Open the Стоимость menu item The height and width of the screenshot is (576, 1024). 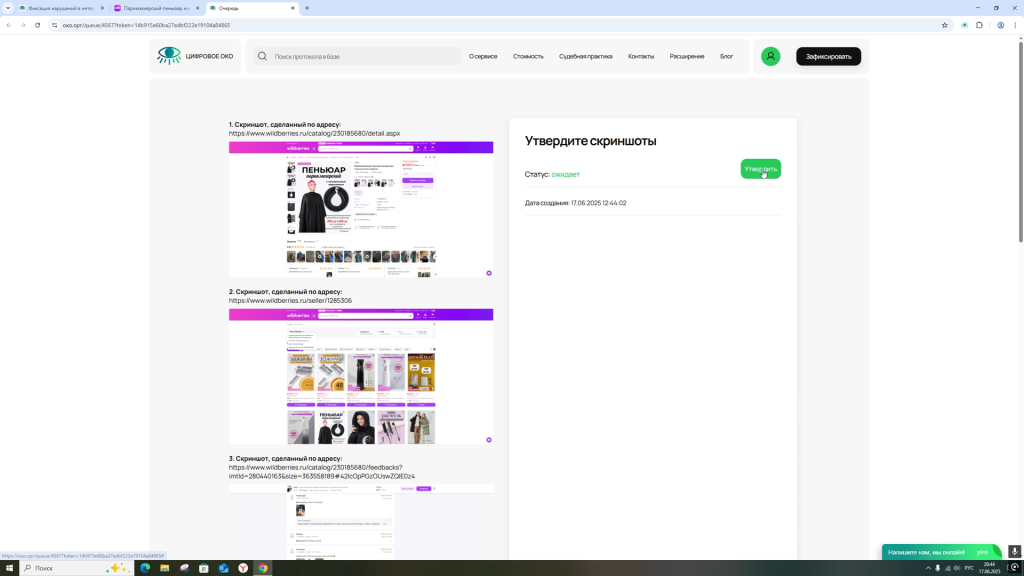[528, 56]
